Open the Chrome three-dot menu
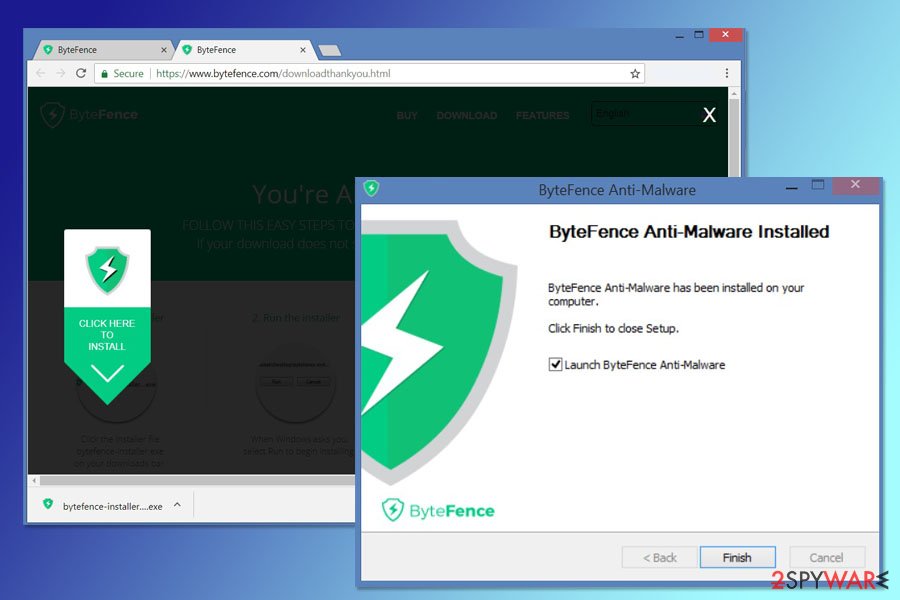 727,73
